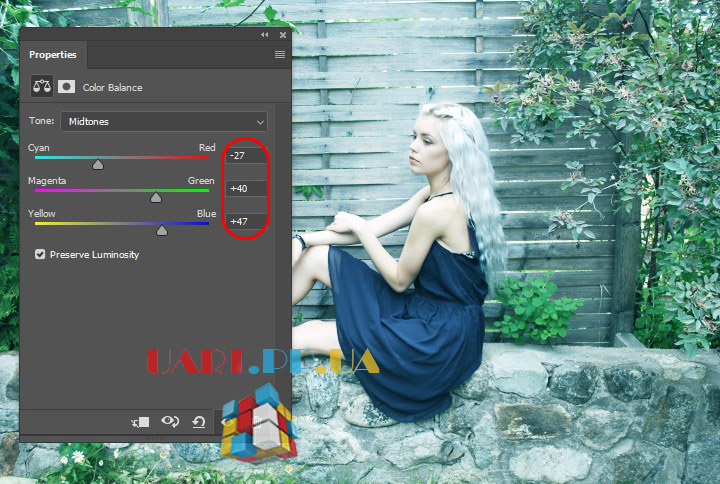Click the Yellow label

pyautogui.click(x=41, y=214)
